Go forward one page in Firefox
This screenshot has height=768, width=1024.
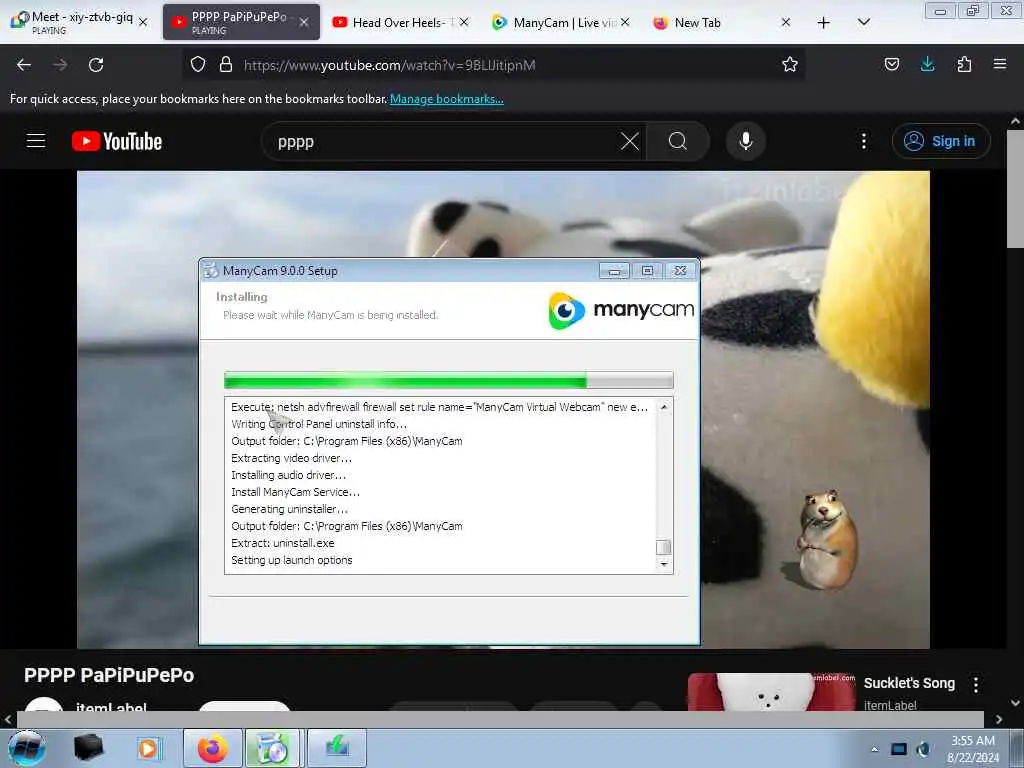[x=60, y=65]
